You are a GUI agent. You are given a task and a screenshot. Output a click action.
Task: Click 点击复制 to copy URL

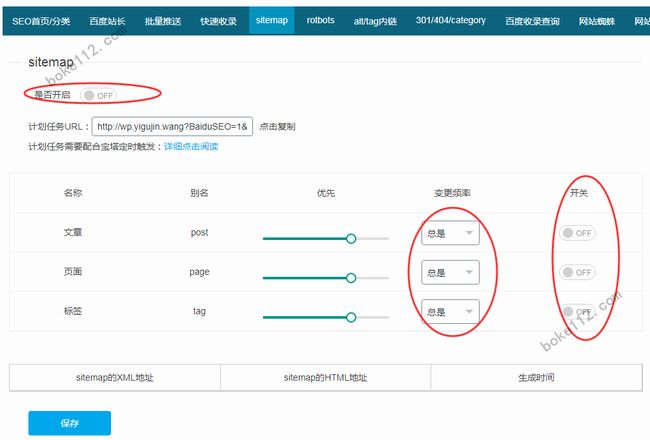tap(277, 126)
